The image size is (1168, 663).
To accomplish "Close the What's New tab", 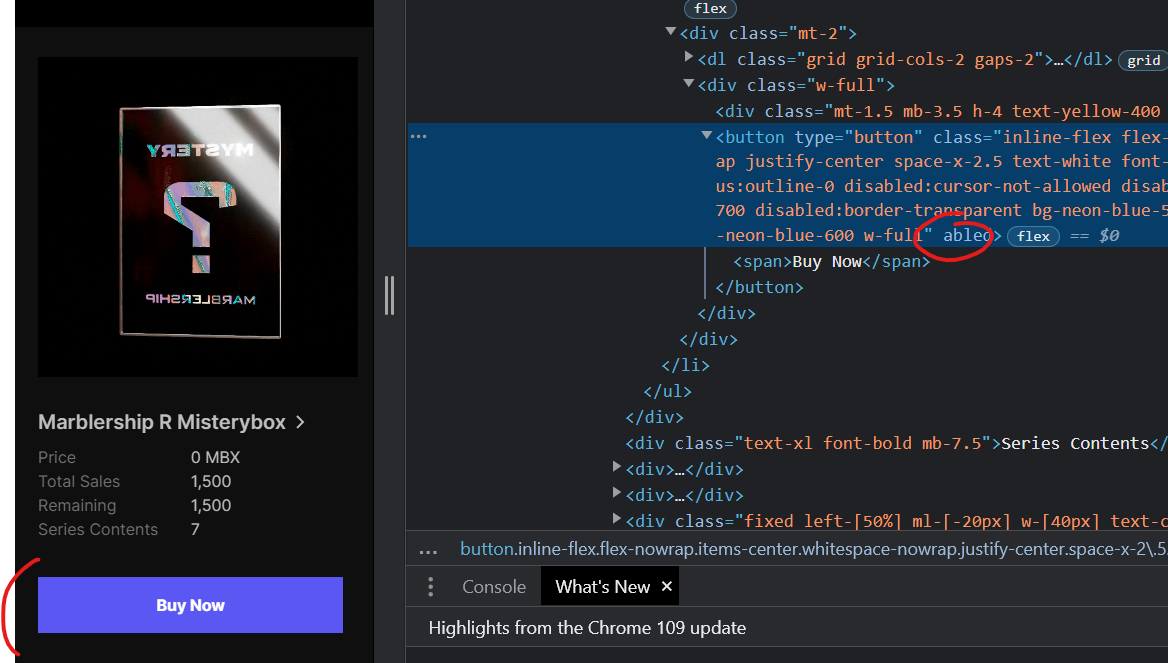I will click(x=667, y=587).
